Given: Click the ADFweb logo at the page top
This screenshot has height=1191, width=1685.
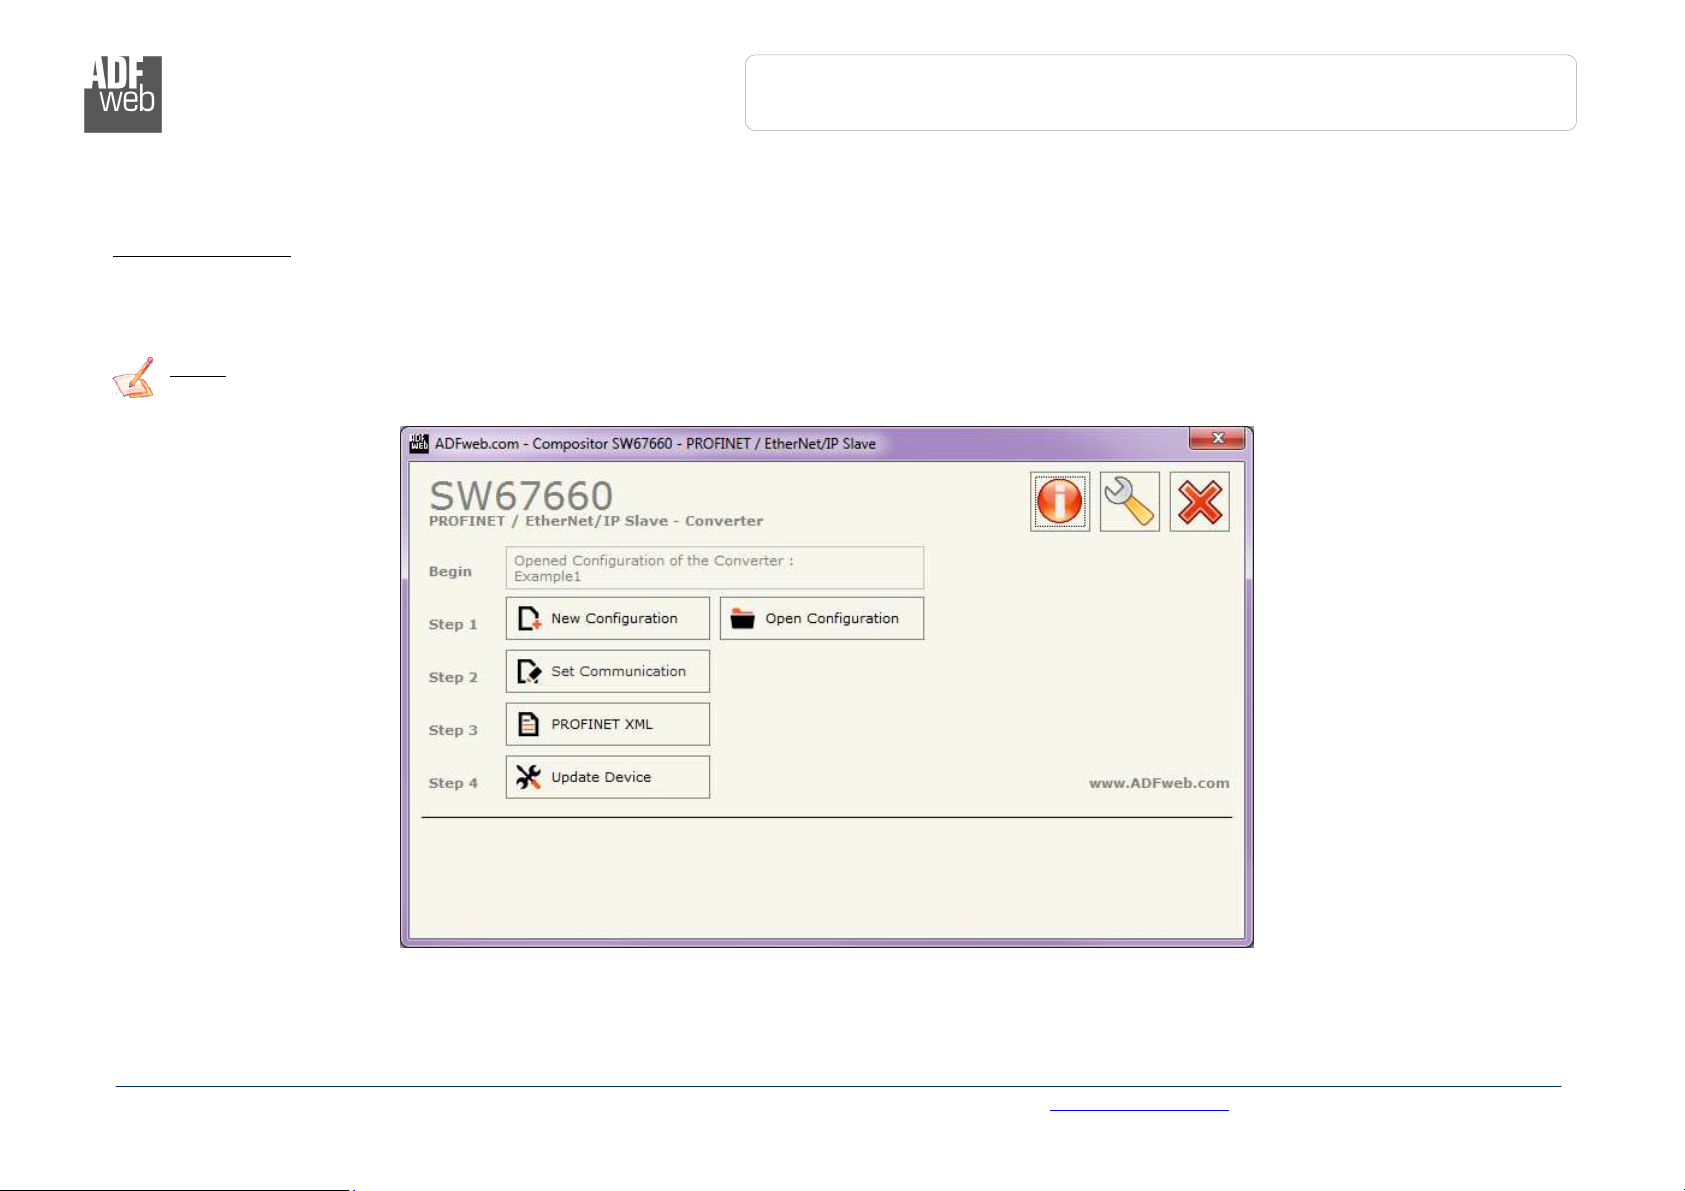Looking at the screenshot, I should [x=123, y=94].
